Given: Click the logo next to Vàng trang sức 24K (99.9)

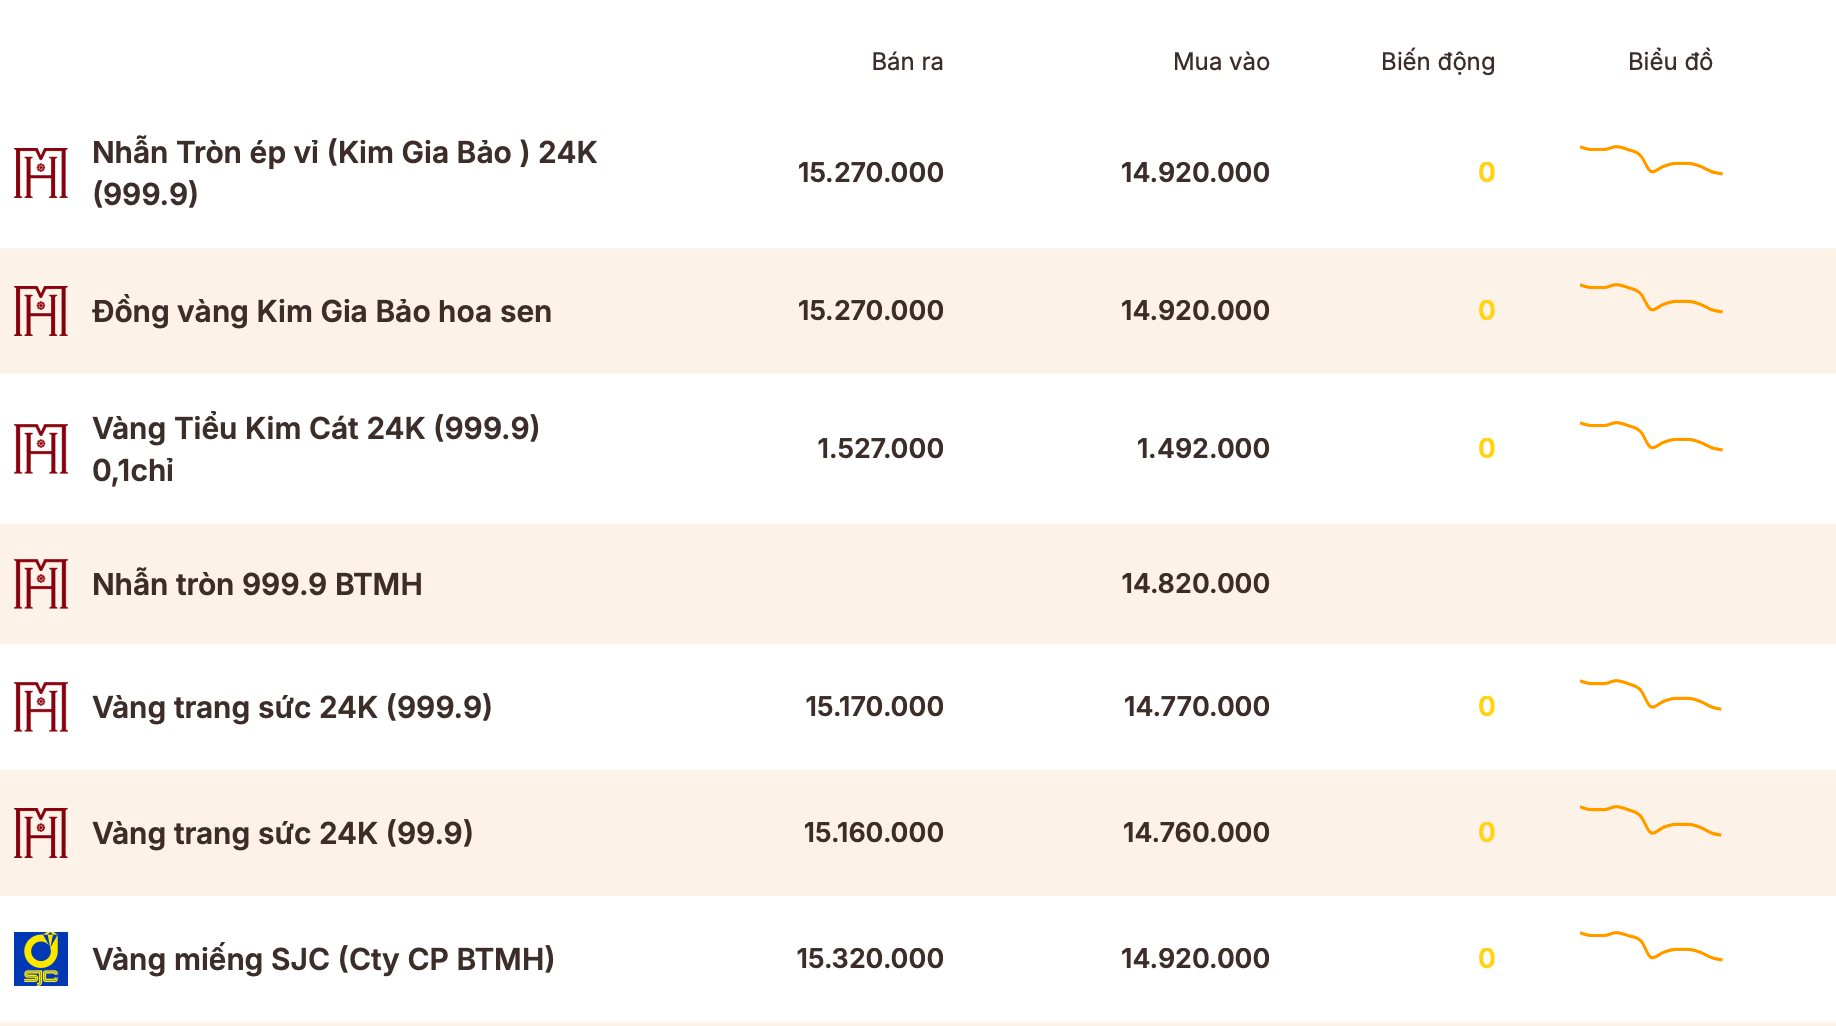Looking at the screenshot, I should point(41,833).
